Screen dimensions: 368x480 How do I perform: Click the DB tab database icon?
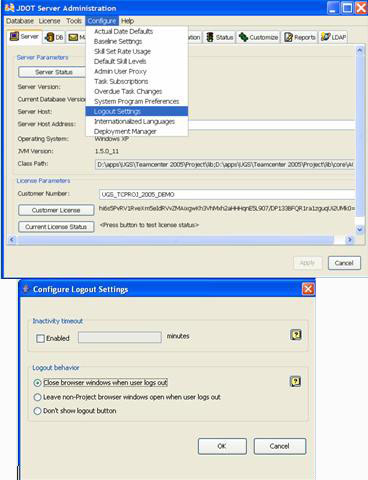point(49,37)
